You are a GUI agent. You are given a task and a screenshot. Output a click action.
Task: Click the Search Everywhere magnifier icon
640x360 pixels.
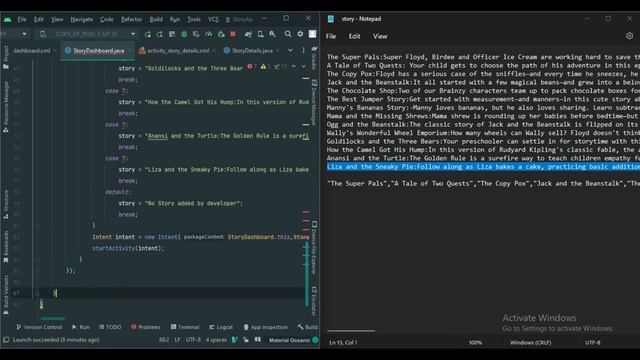288,34
